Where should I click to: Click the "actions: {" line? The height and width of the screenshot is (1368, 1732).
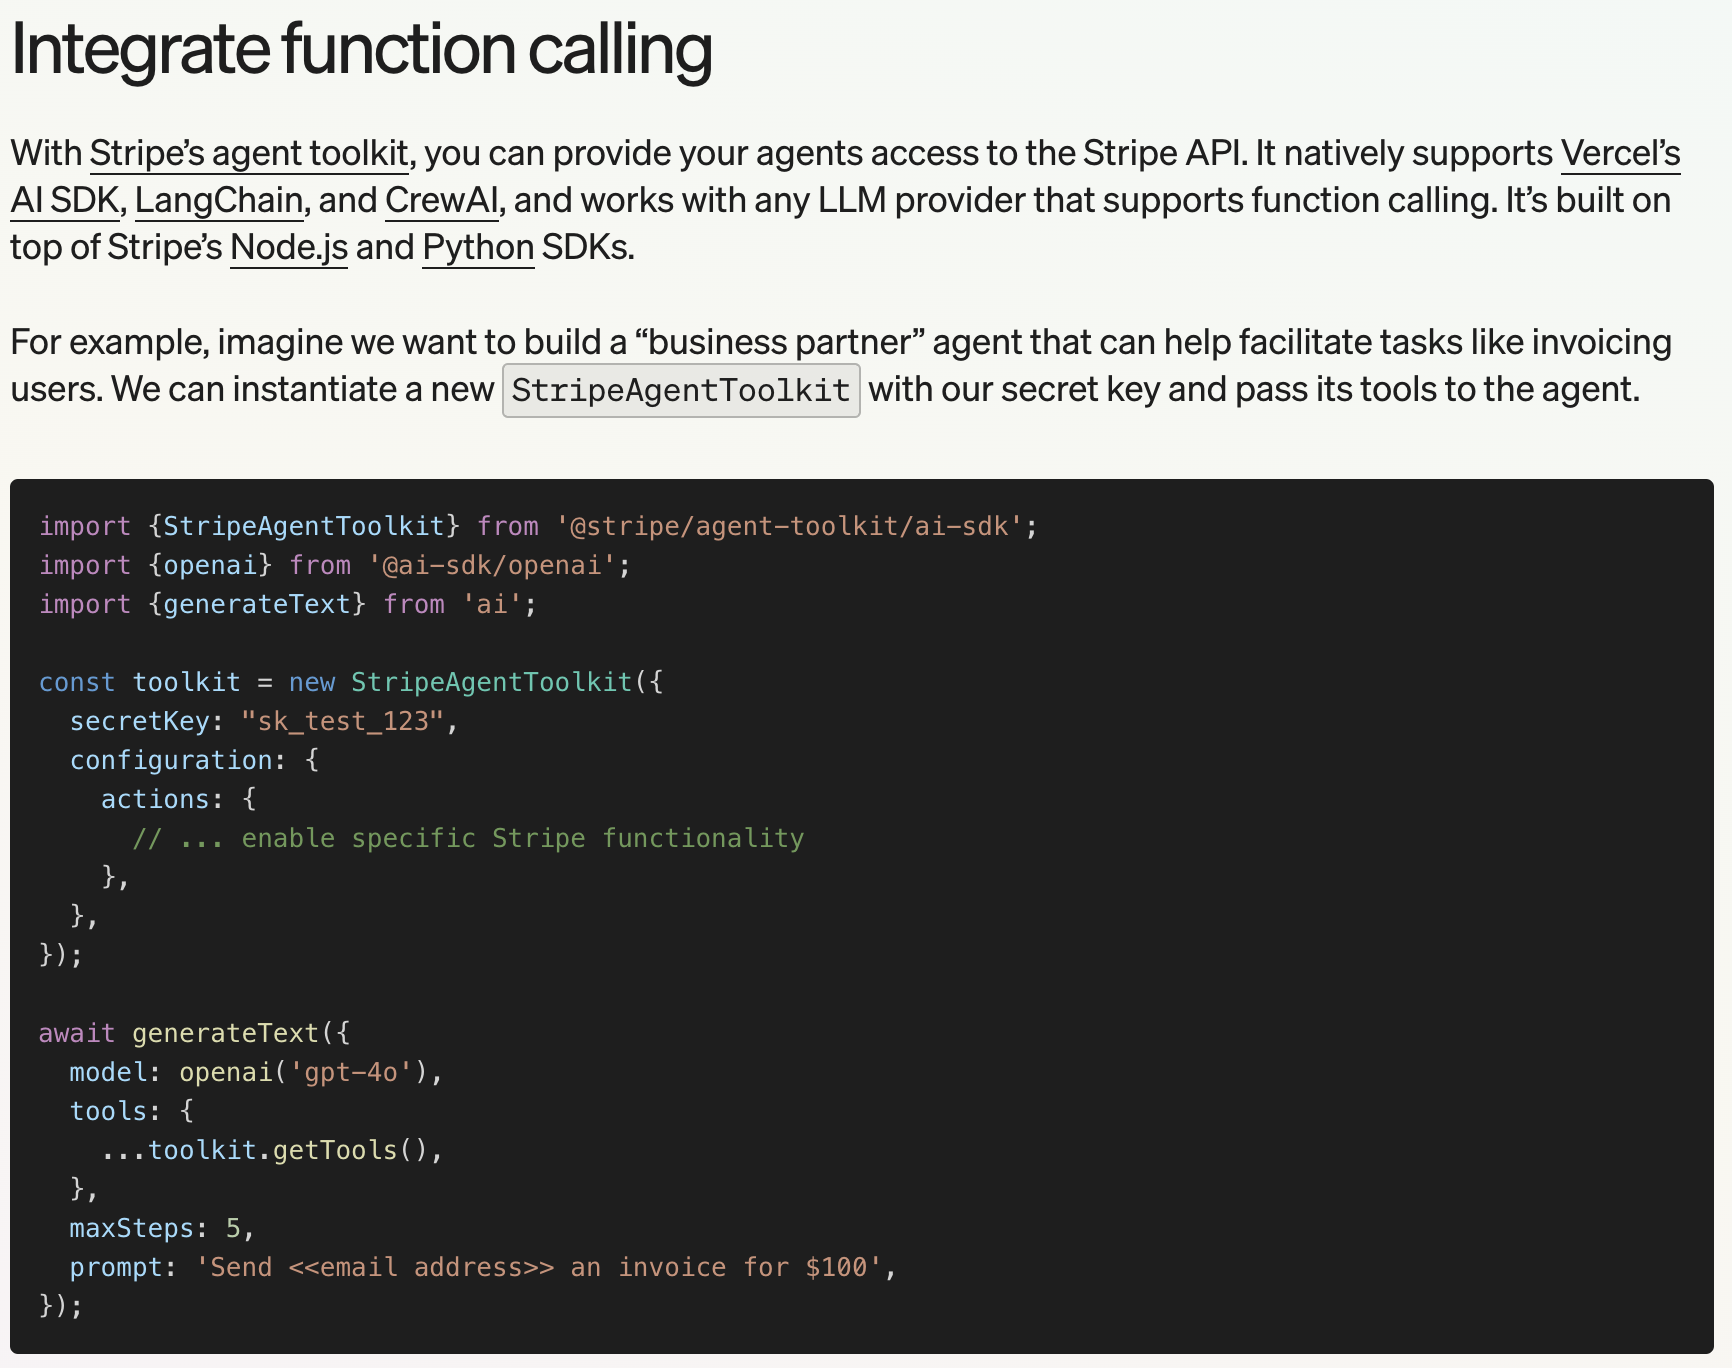(x=179, y=799)
